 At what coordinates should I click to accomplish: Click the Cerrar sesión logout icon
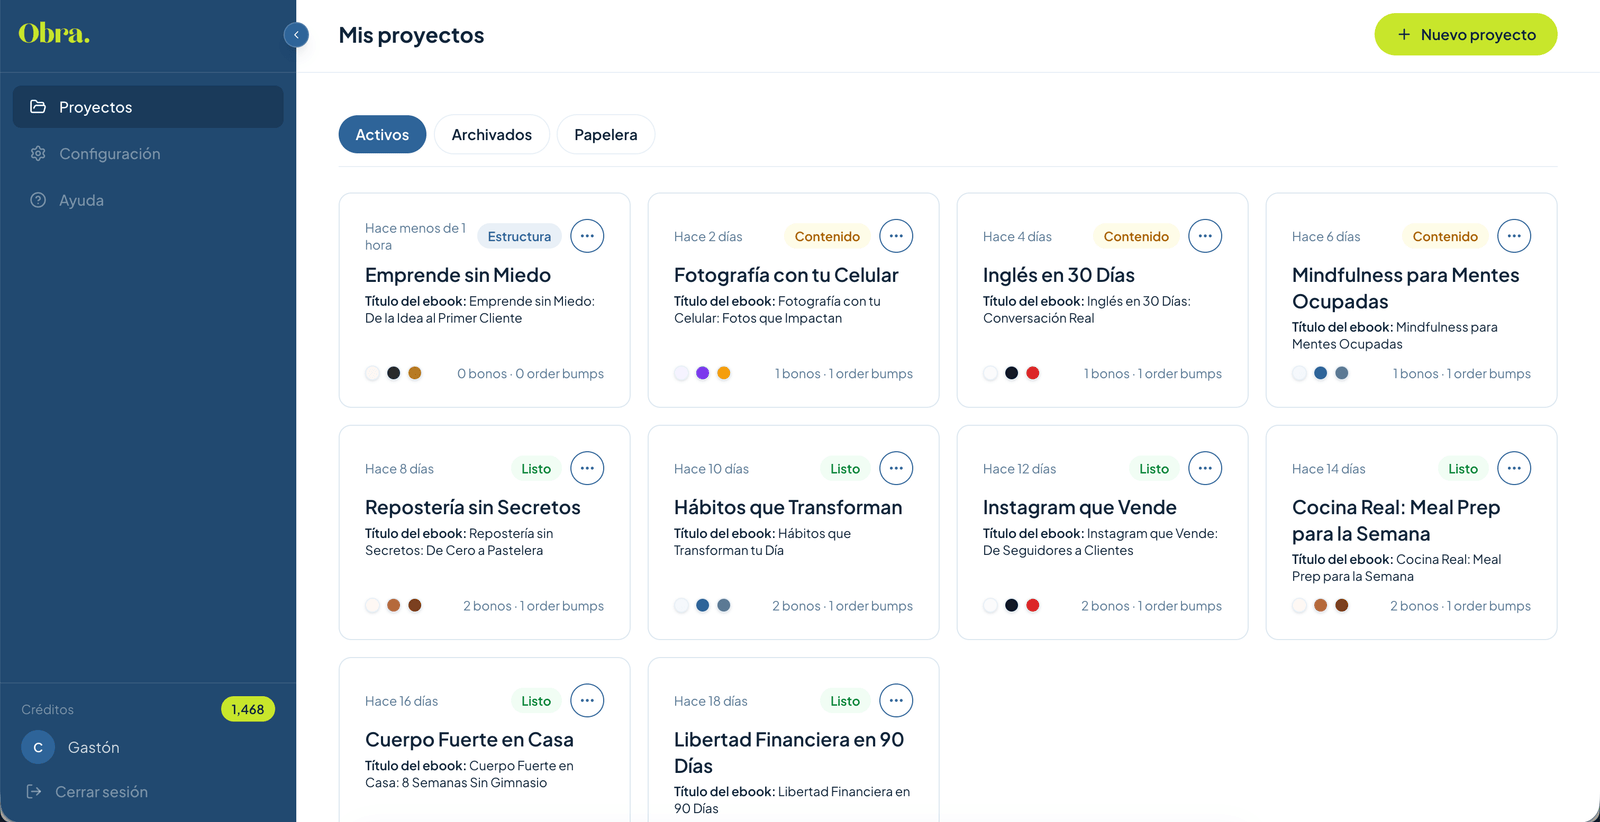34,791
